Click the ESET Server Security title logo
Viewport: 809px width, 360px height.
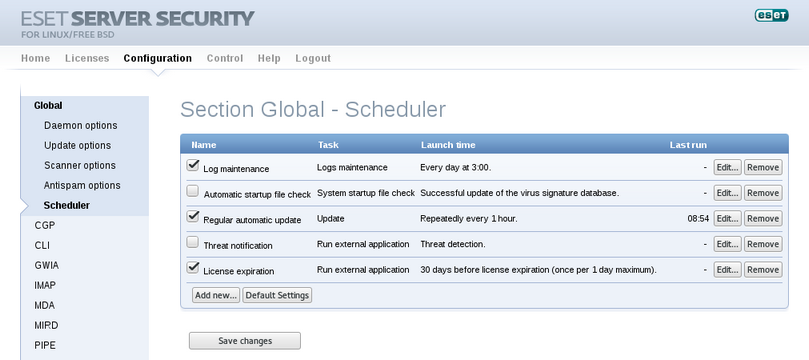[137, 24]
